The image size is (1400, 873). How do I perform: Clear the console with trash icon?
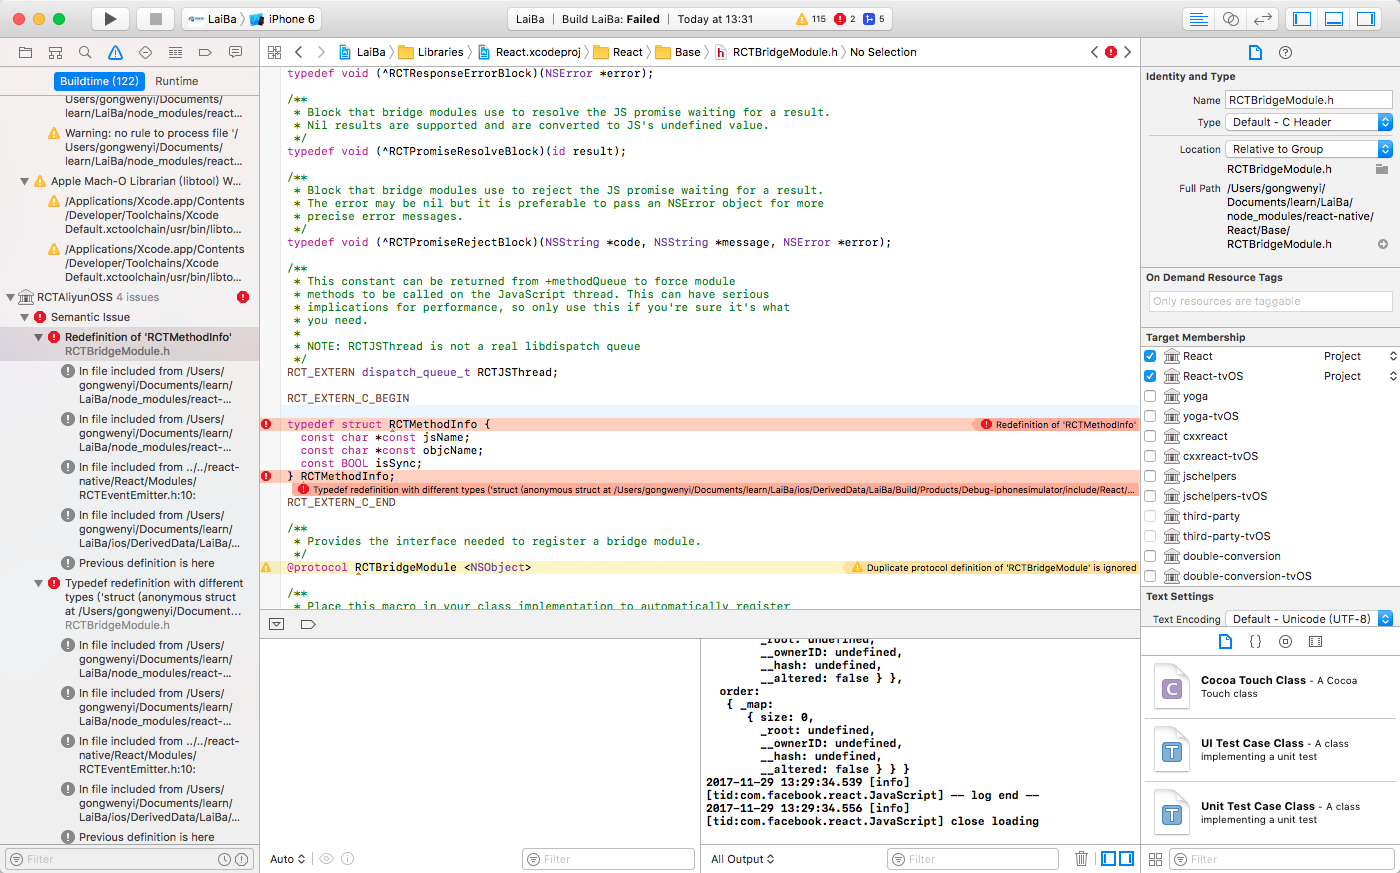(x=1081, y=858)
